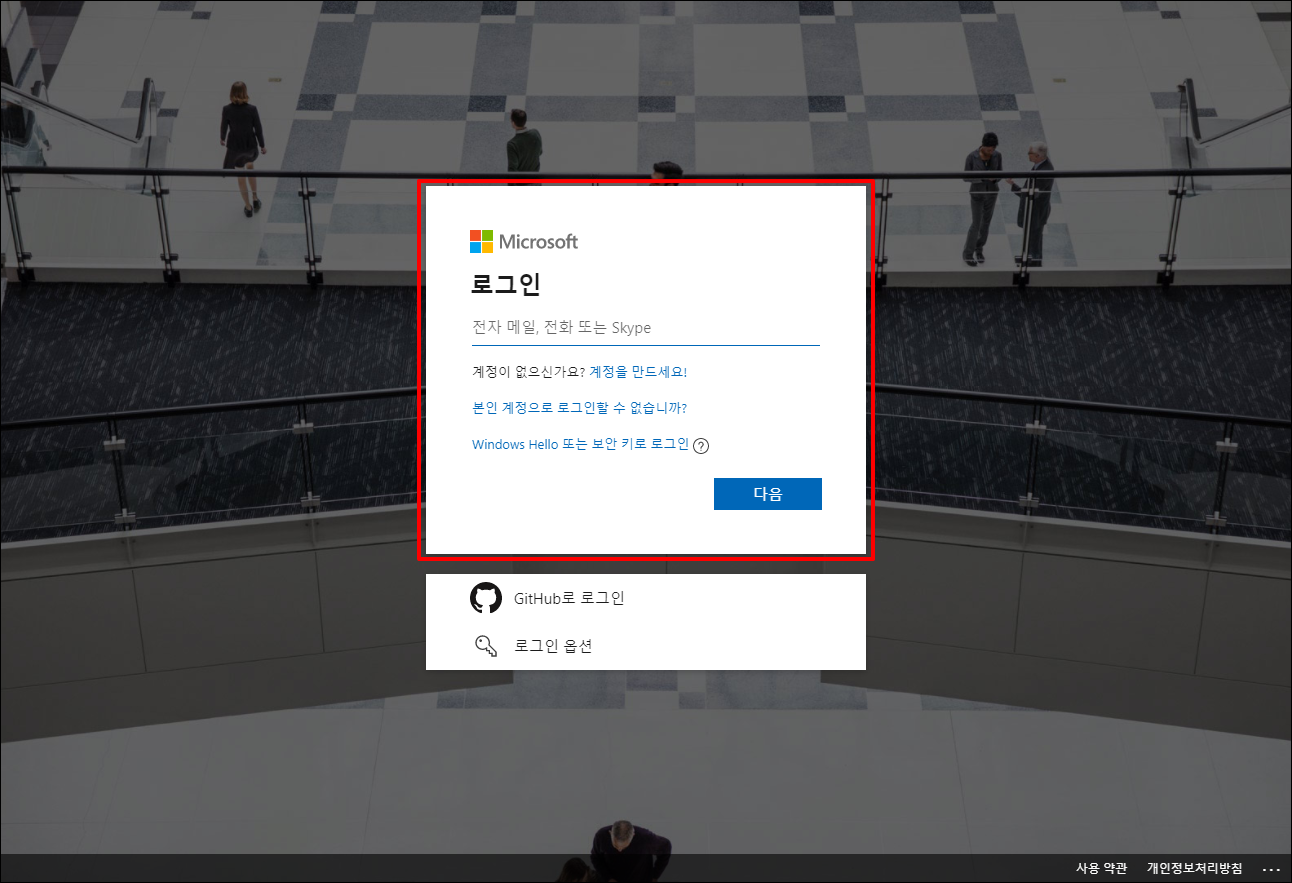This screenshot has height=883, width=1292.
Task: Focus the email, phone or Skype field
Action: click(646, 328)
